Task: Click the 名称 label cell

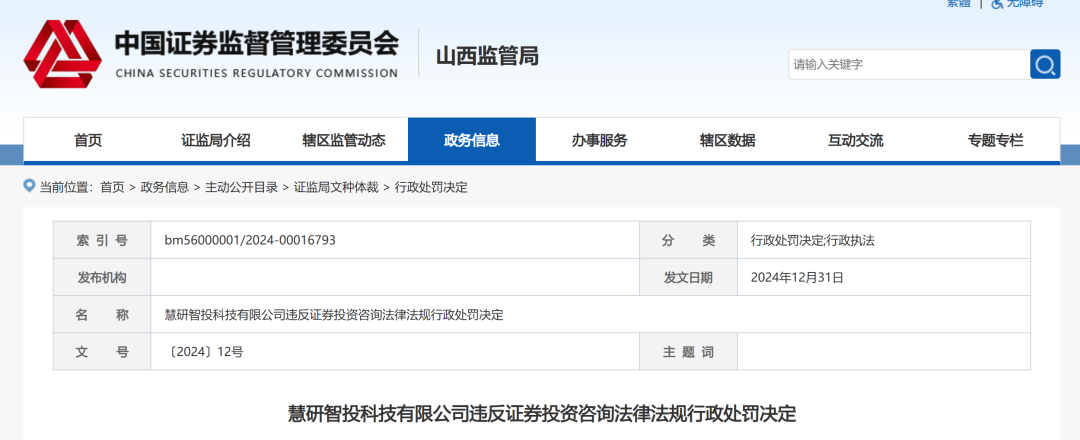Action: (102, 315)
